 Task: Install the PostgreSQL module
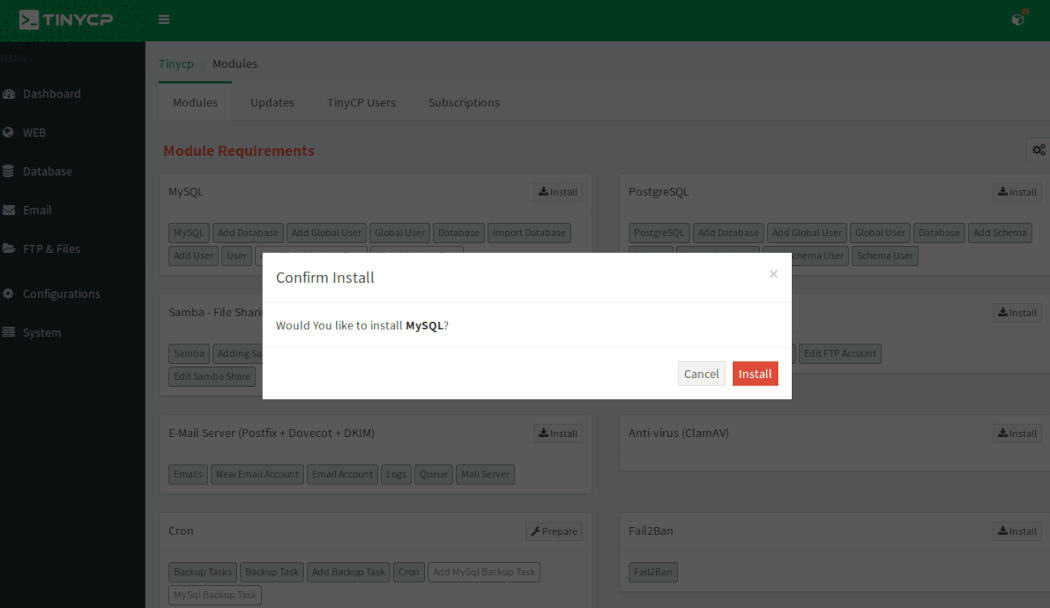click(1017, 192)
